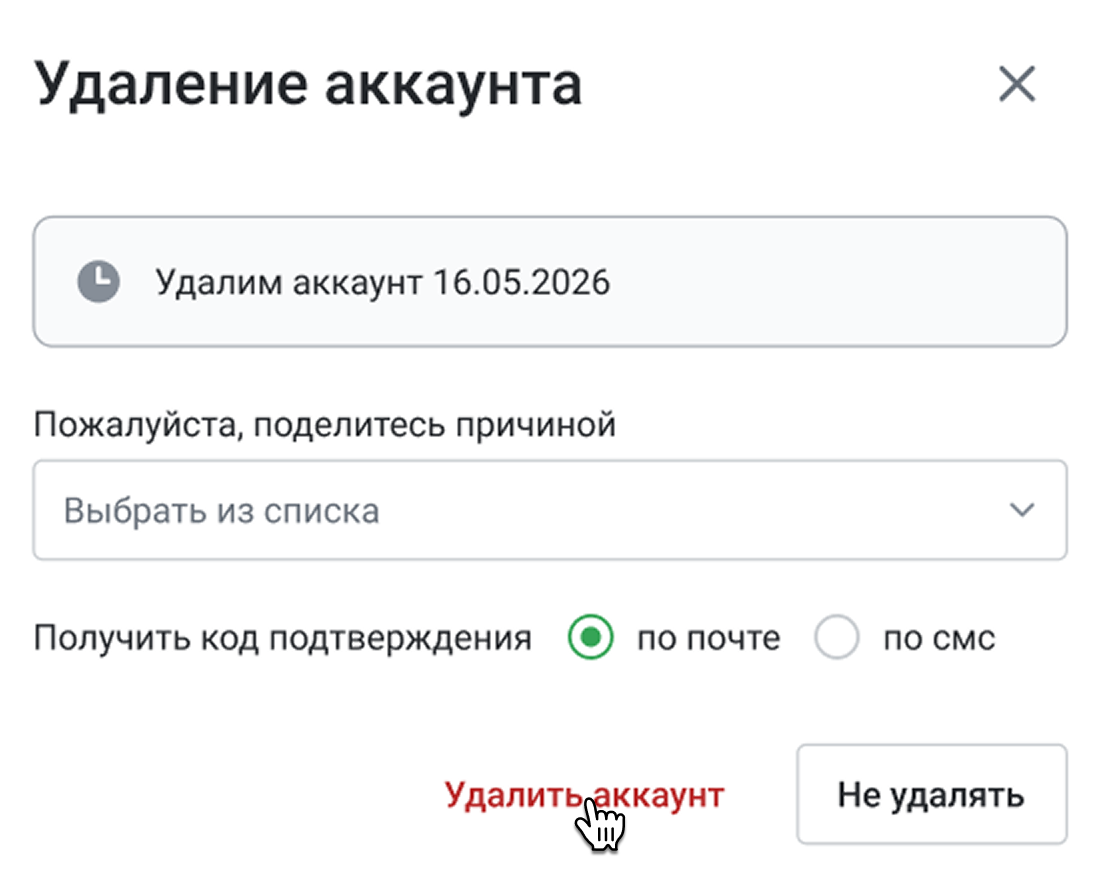Click the chevron arrow of the reason dropdown

point(1021,511)
